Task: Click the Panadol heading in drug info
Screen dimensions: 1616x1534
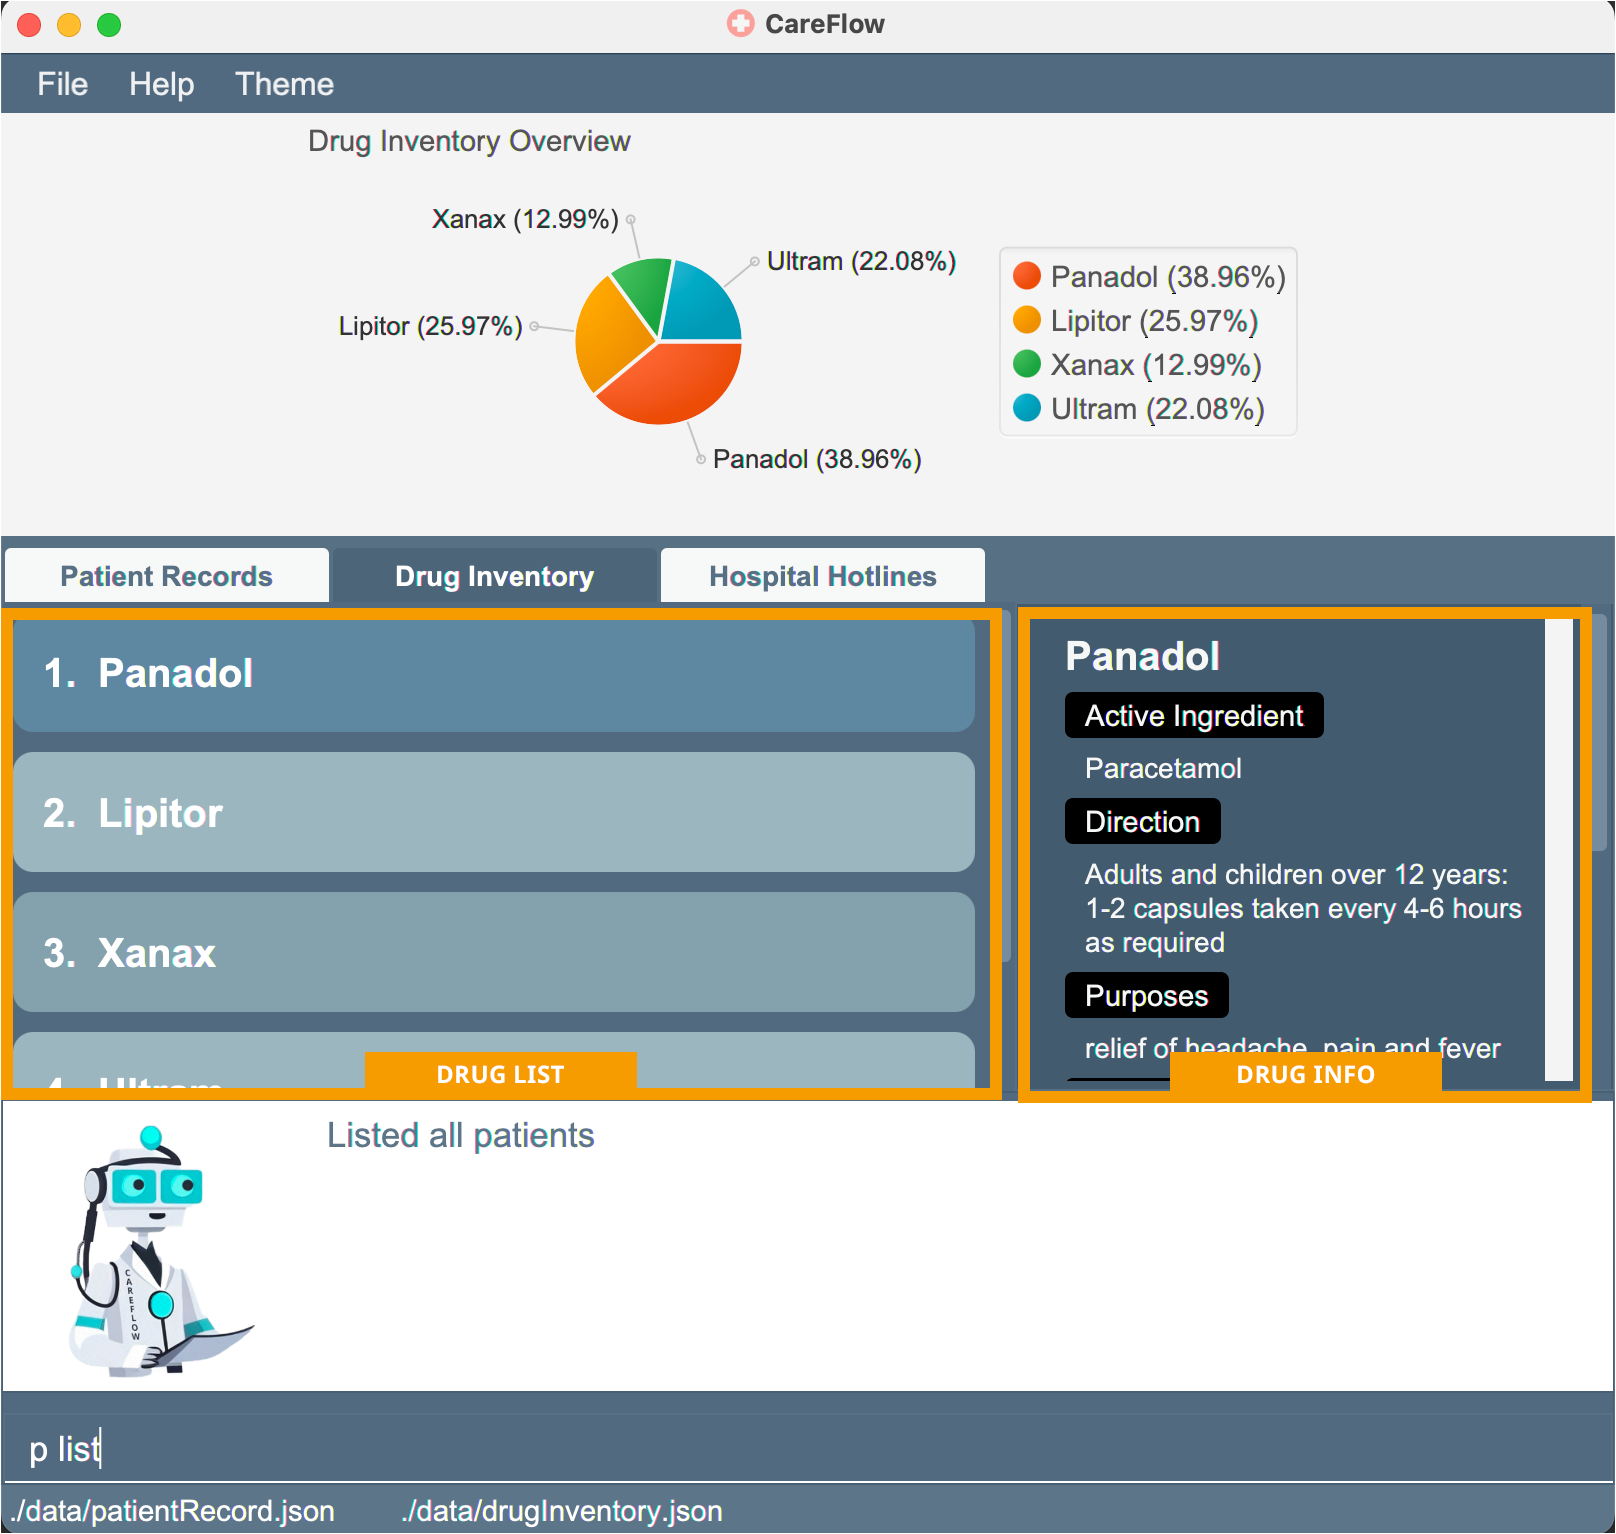Action: tap(1142, 656)
